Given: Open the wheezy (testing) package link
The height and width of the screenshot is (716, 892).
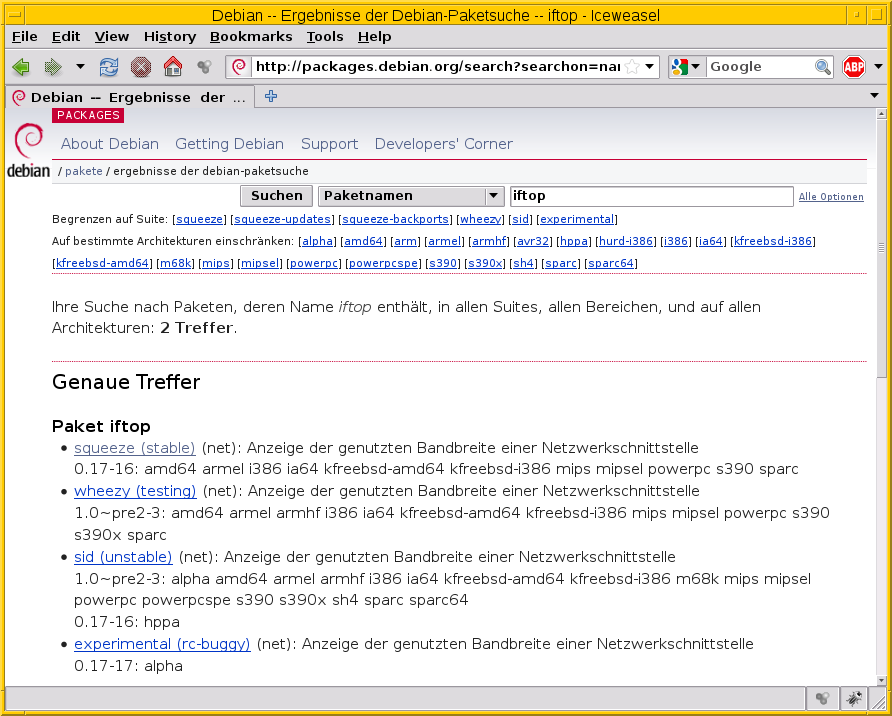Looking at the screenshot, I should point(135,491).
